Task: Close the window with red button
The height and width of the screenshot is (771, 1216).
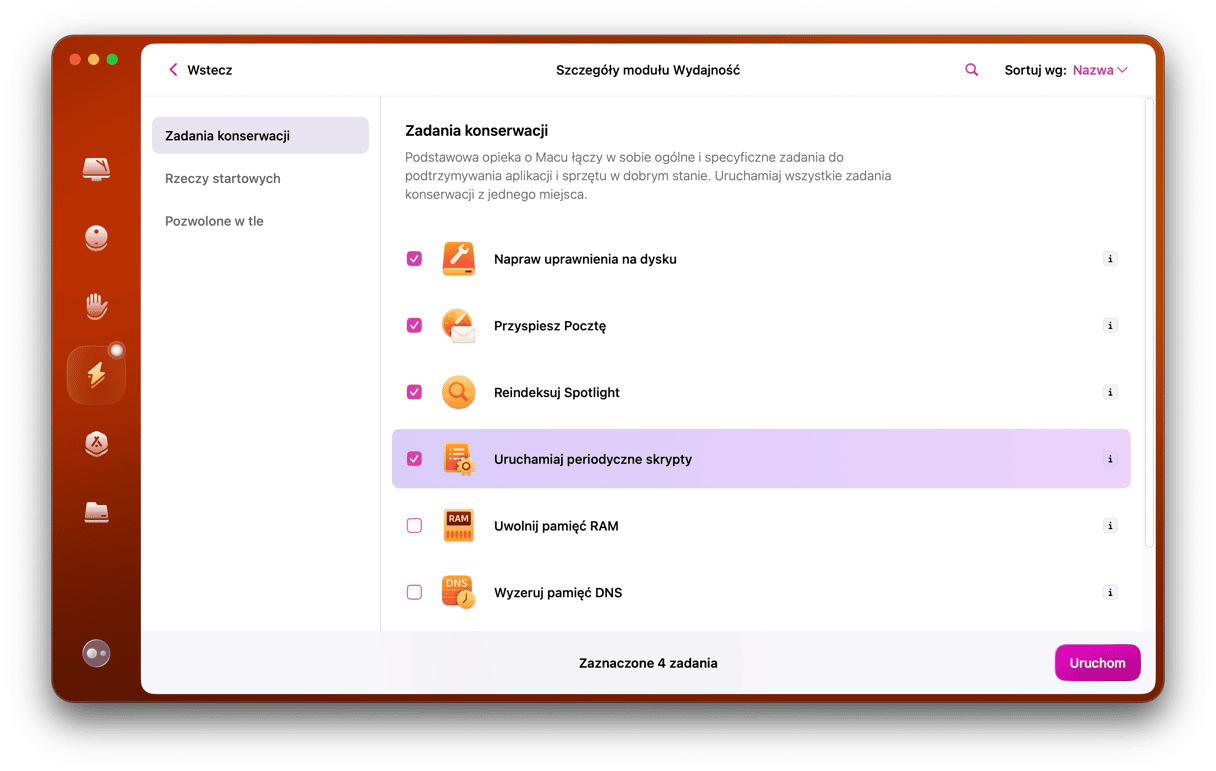Action: pos(75,60)
